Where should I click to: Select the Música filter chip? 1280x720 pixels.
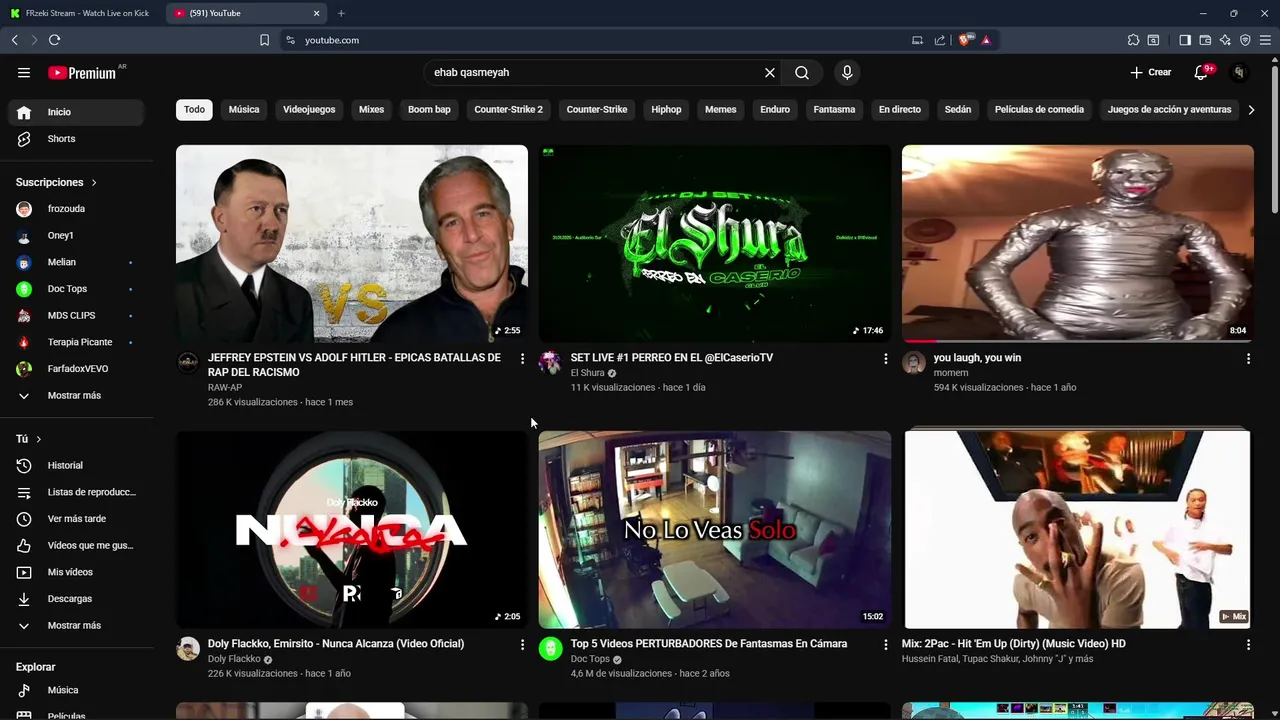(x=244, y=109)
